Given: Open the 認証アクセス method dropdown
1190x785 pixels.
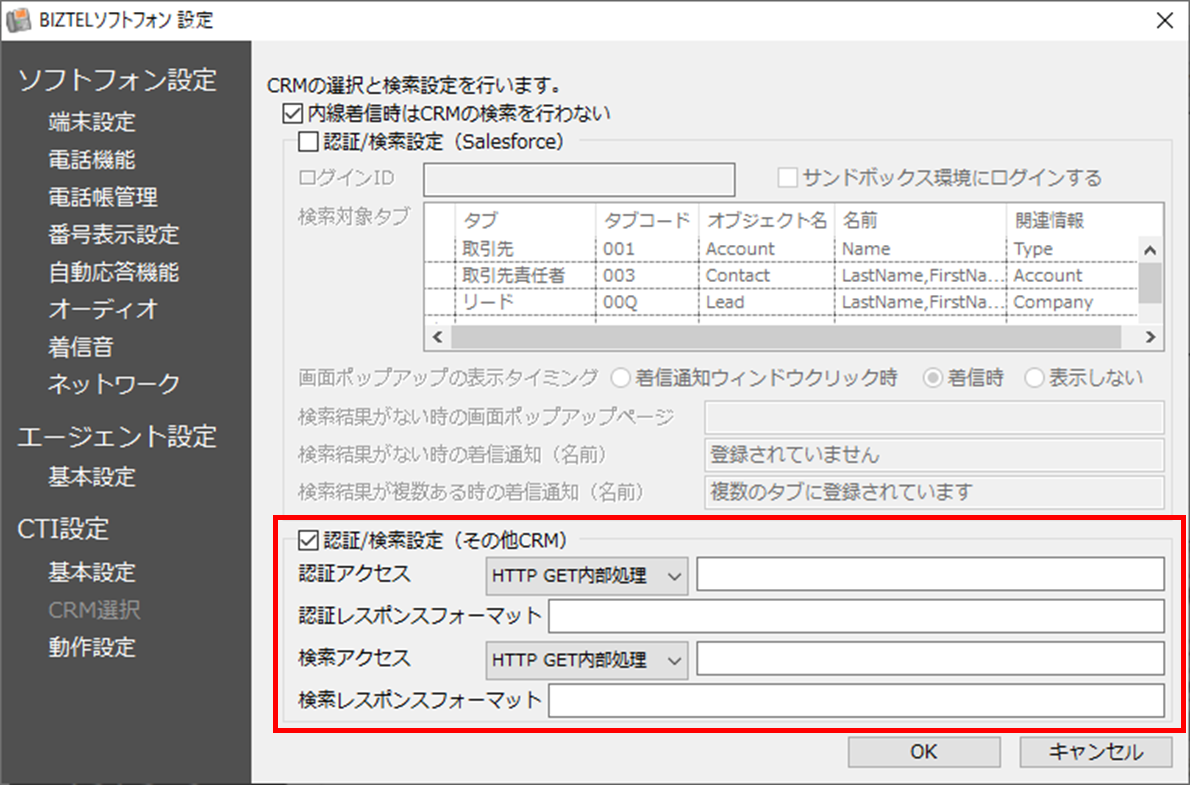Looking at the screenshot, I should tap(586, 576).
